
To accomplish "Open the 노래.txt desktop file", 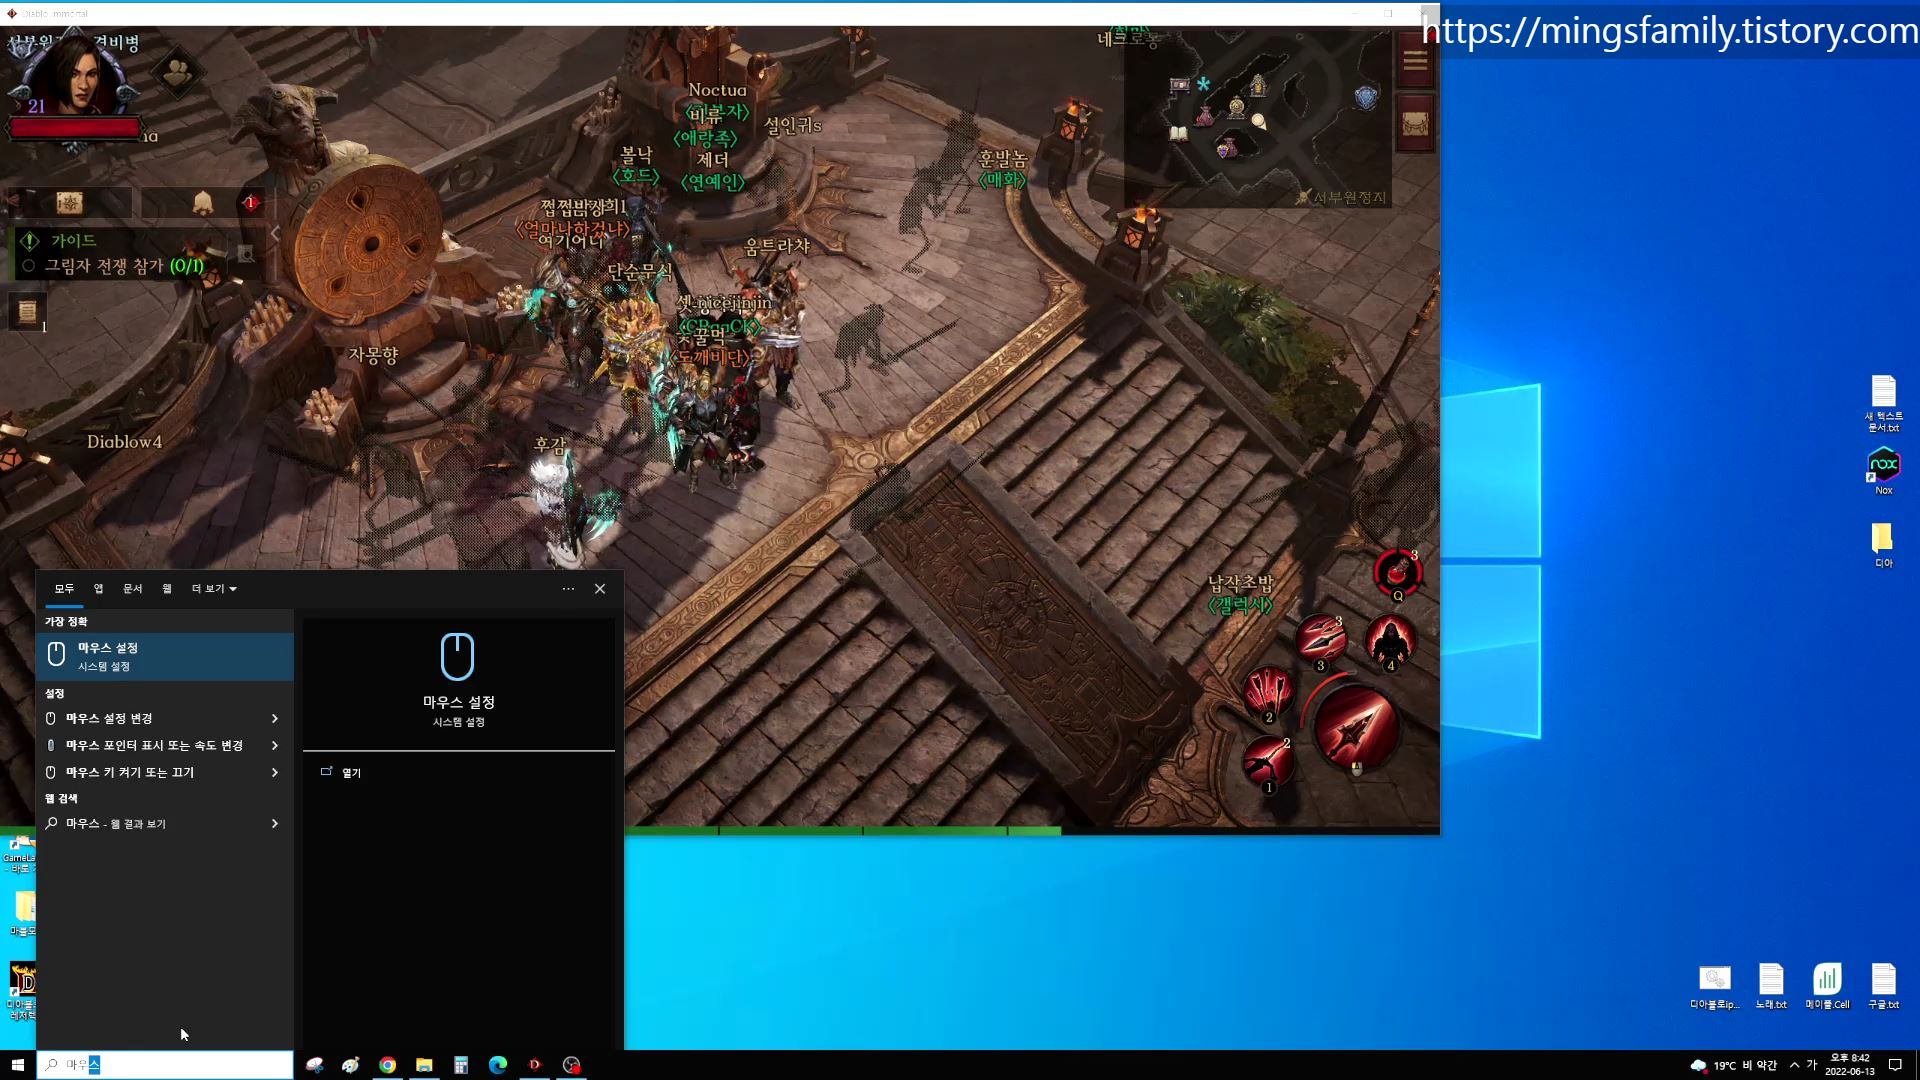I will [x=1770, y=986].
